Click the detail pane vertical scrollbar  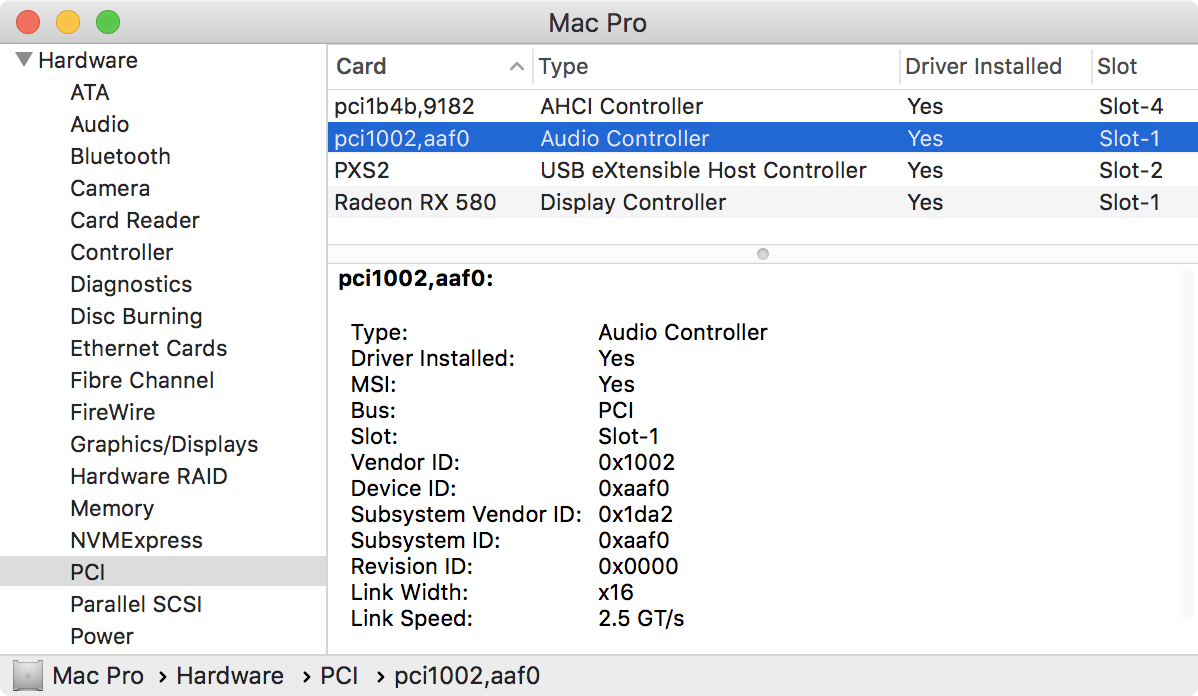1187,443
